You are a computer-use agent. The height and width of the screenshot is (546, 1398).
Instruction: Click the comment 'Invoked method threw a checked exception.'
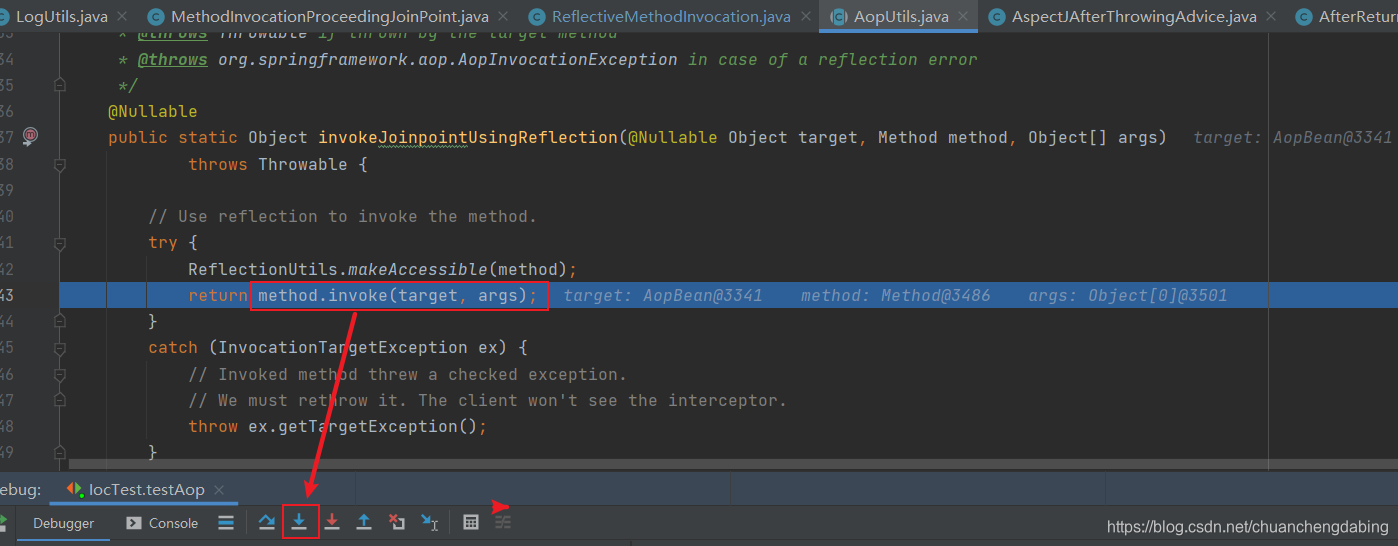407,374
